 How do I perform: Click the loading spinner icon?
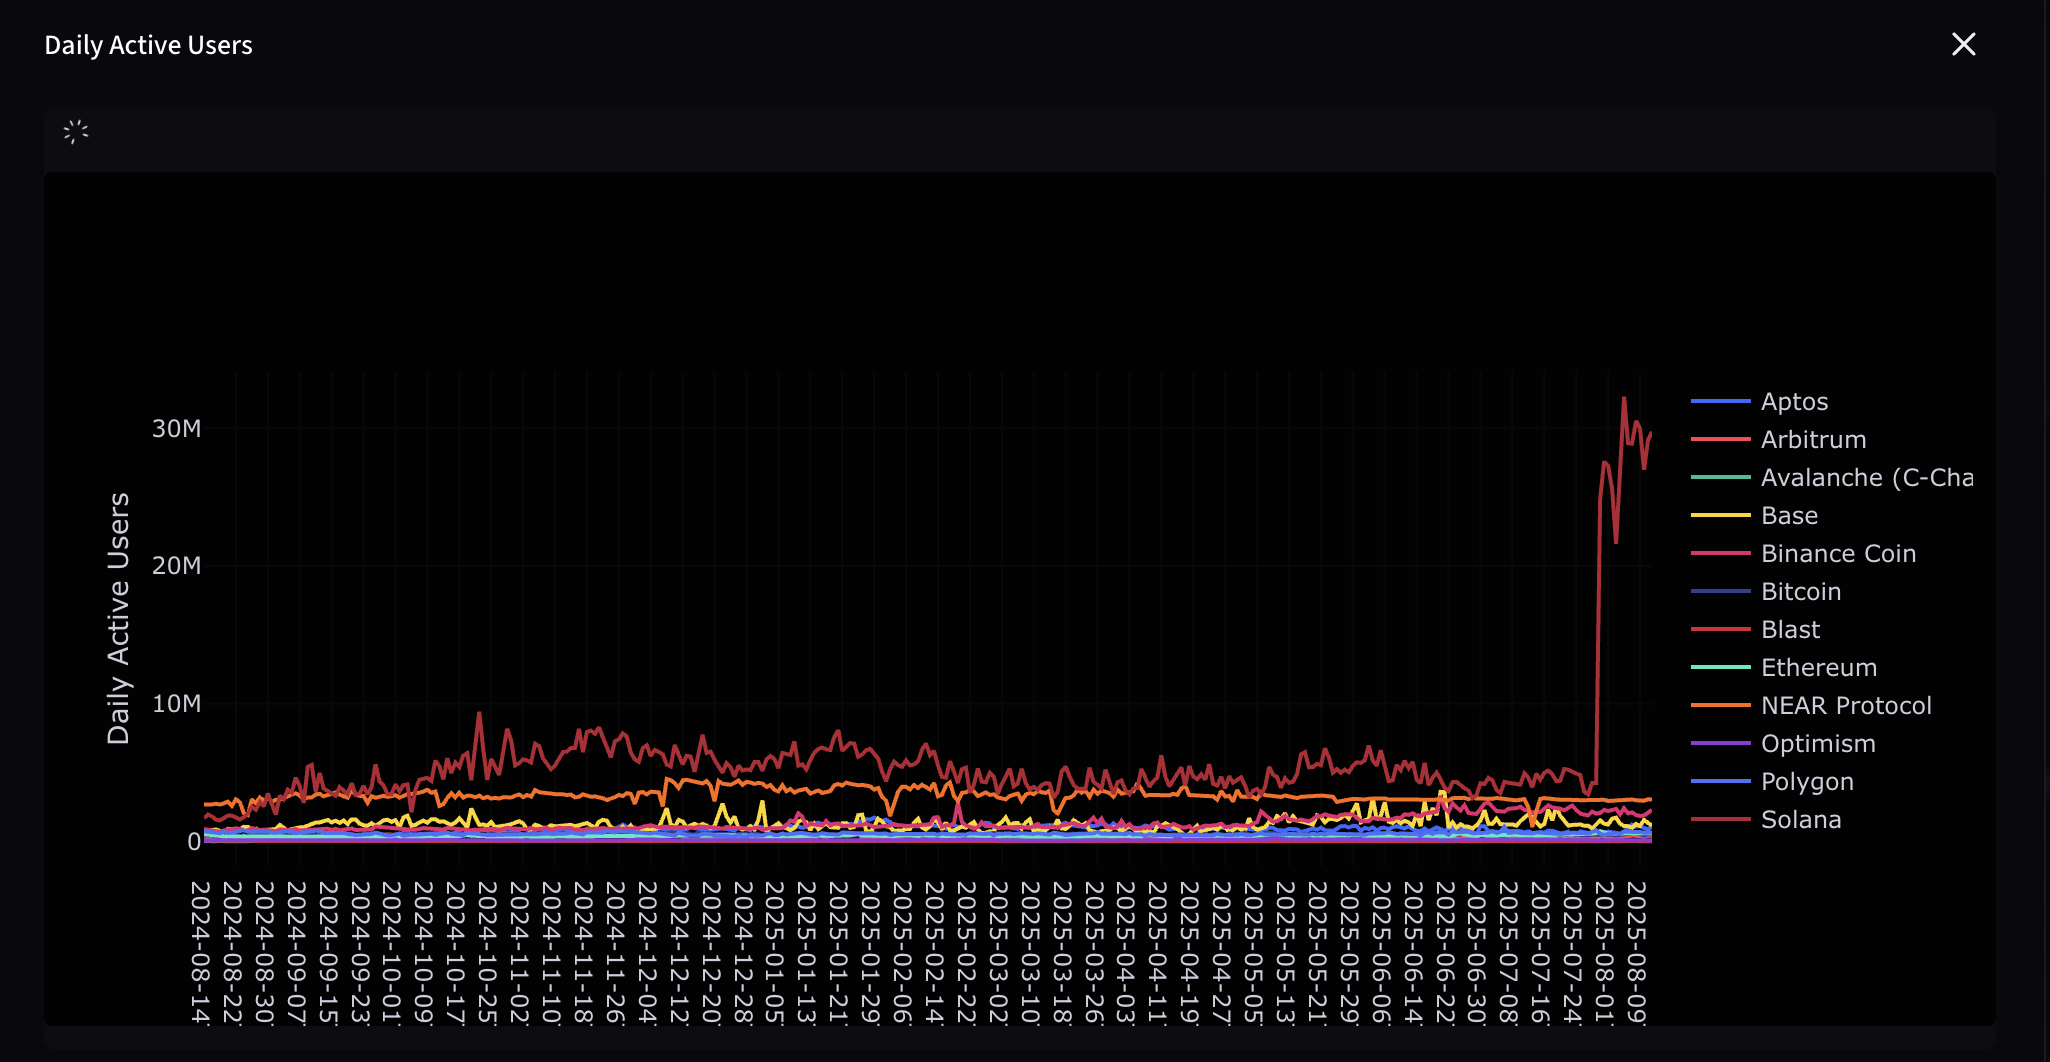point(77,131)
